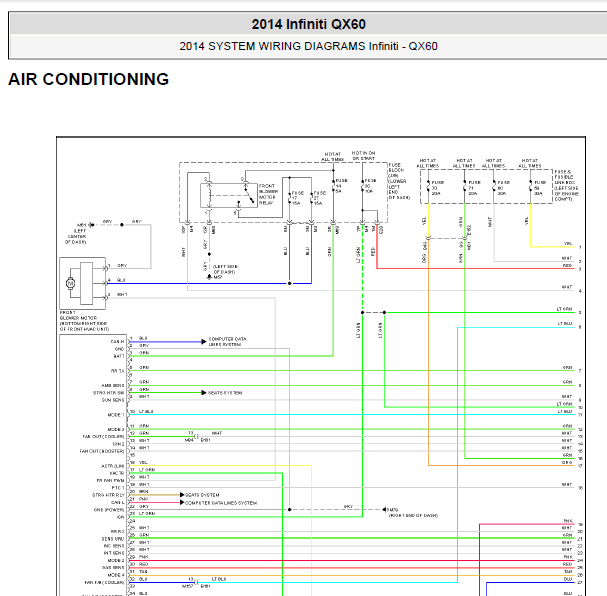Screen dimensions: 607x596
Task: Click 'SEATS SYSTEM' label on STRG HTR RLY wire
Action: [202, 495]
